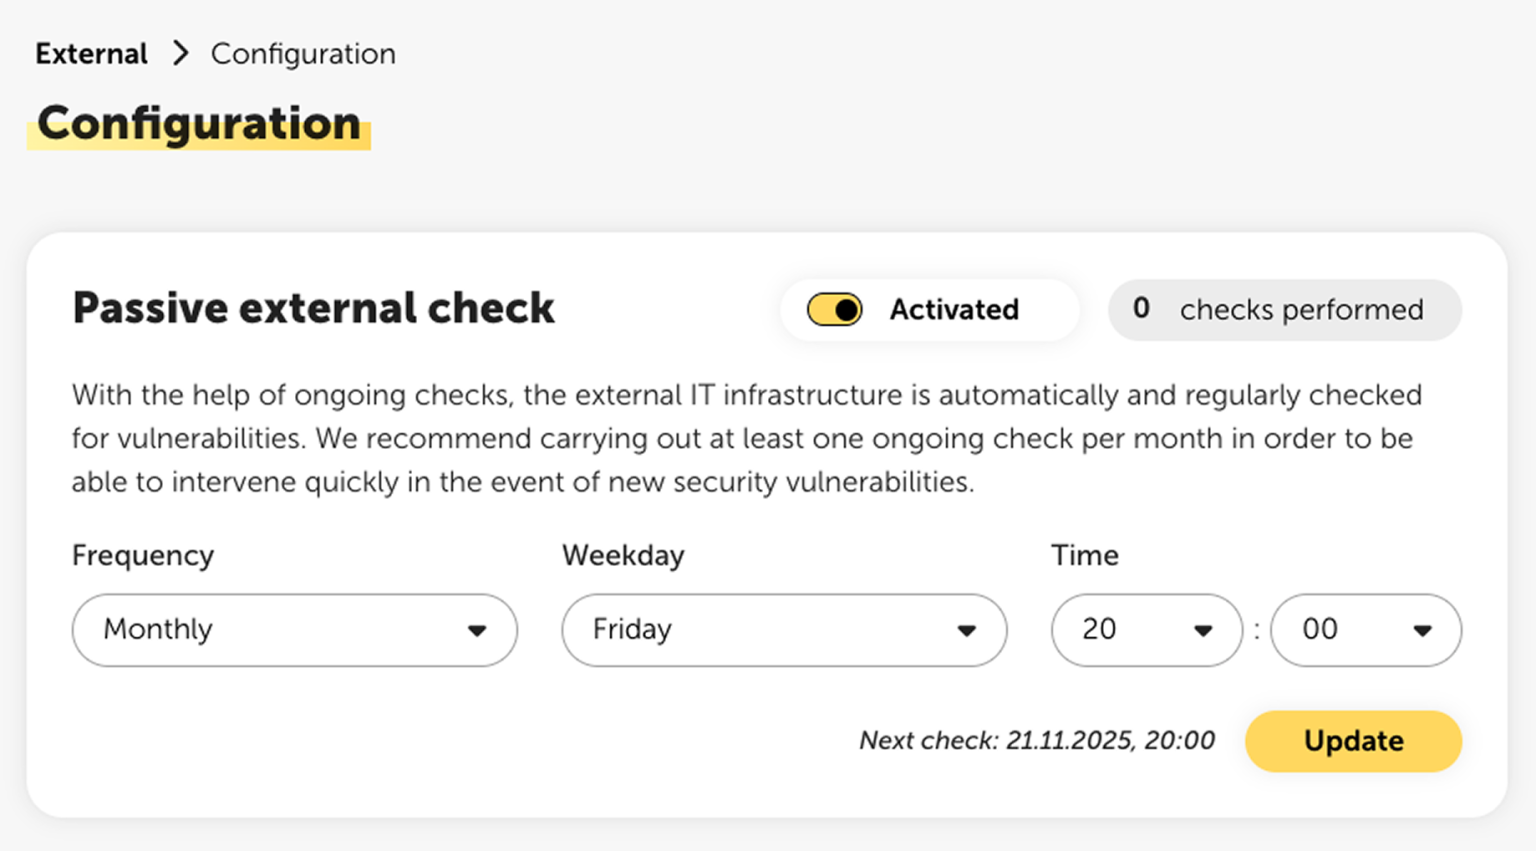Image resolution: width=1536 pixels, height=851 pixels.
Task: Open the hour dropdown showing 20
Action: coord(1146,630)
